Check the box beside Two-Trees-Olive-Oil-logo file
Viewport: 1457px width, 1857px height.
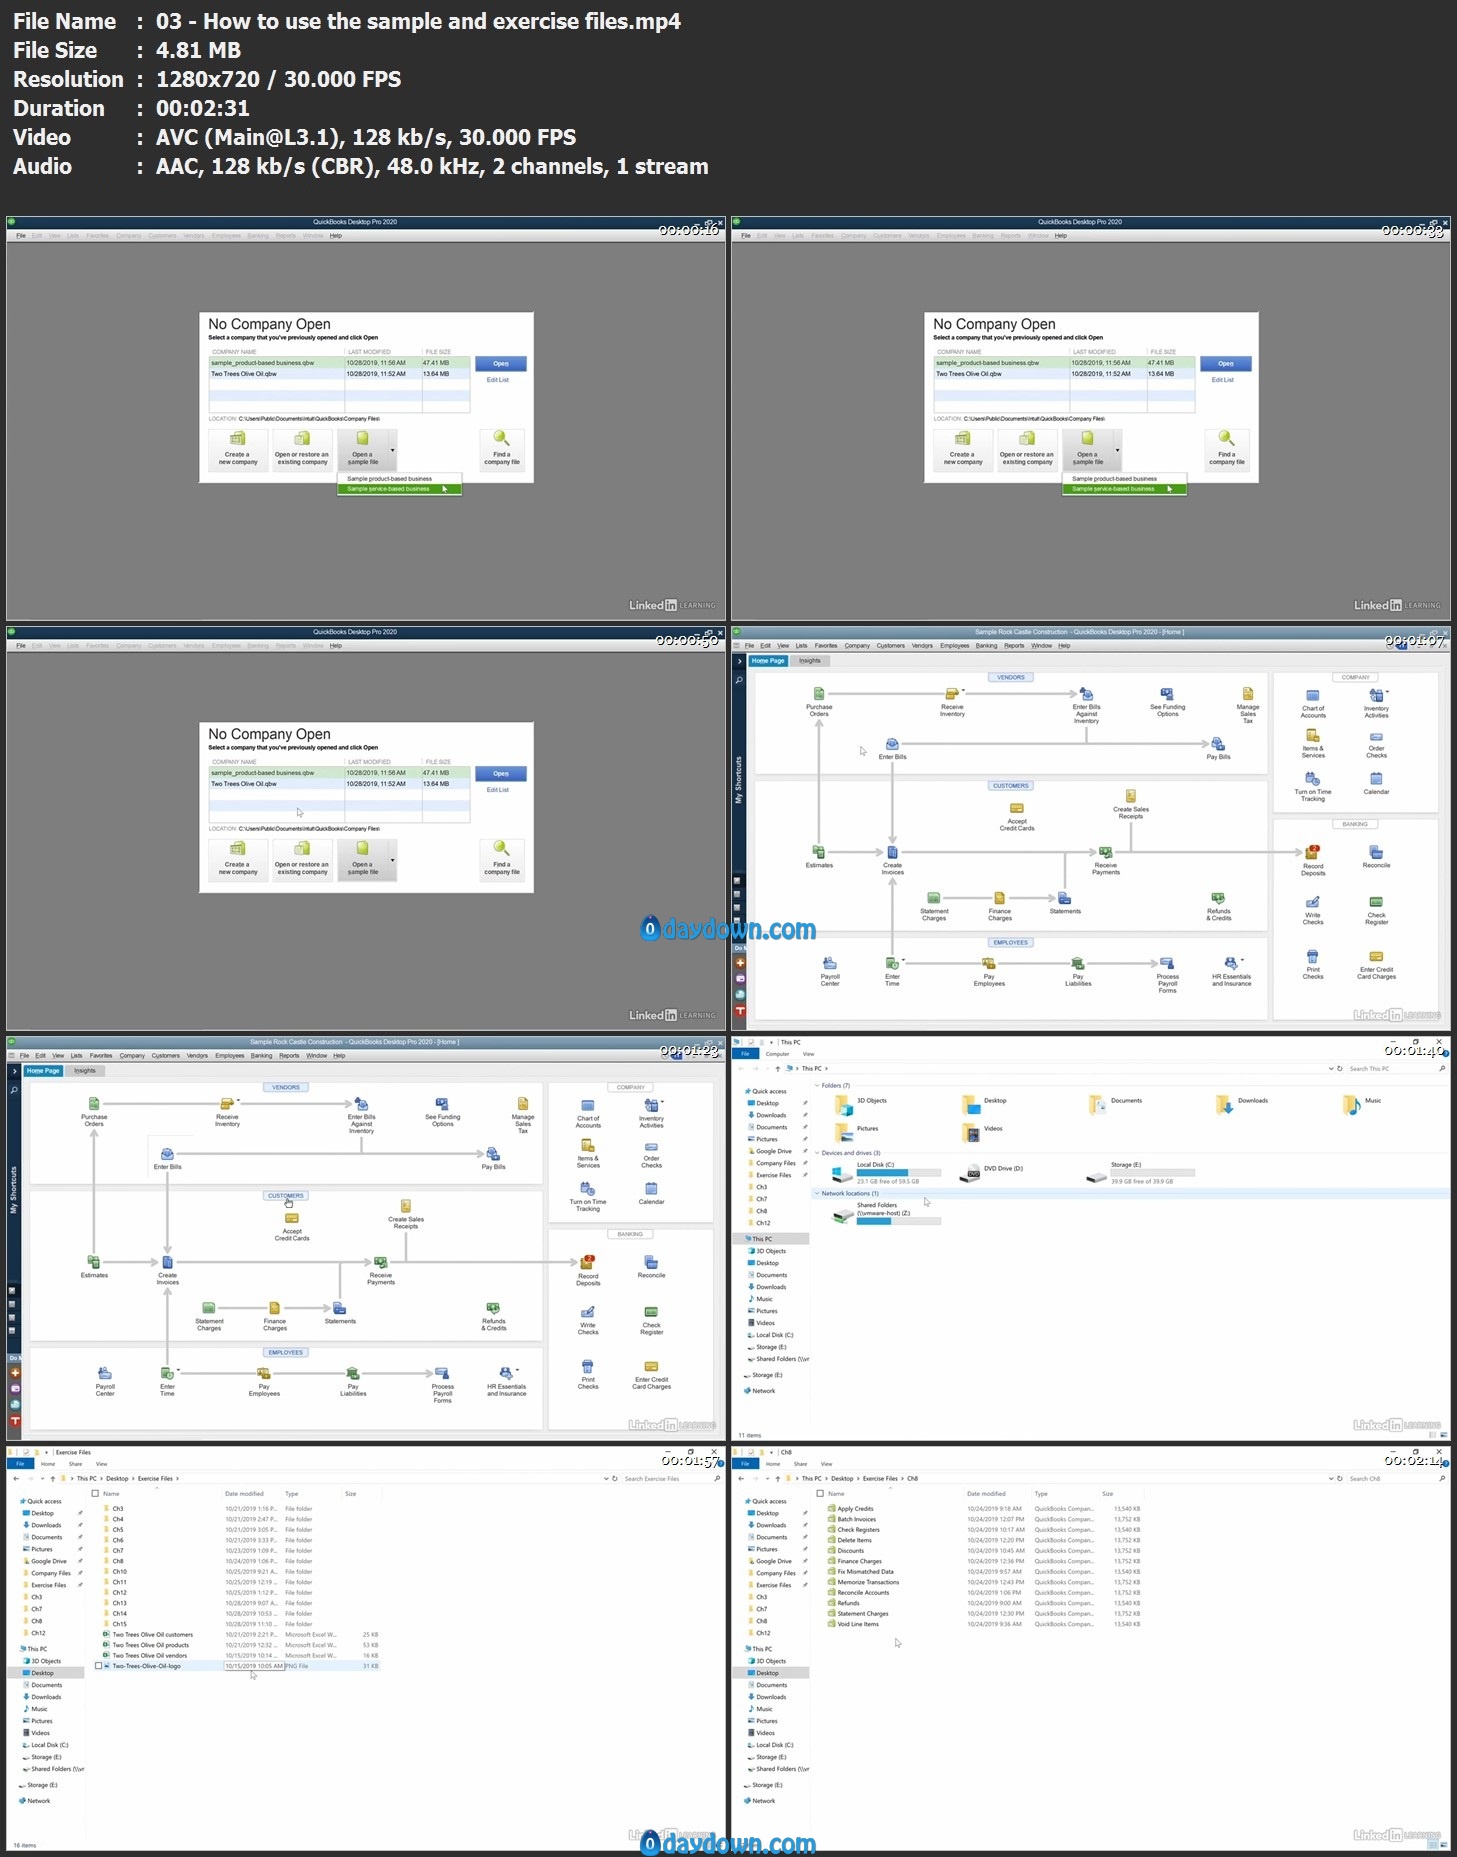[x=98, y=1666]
